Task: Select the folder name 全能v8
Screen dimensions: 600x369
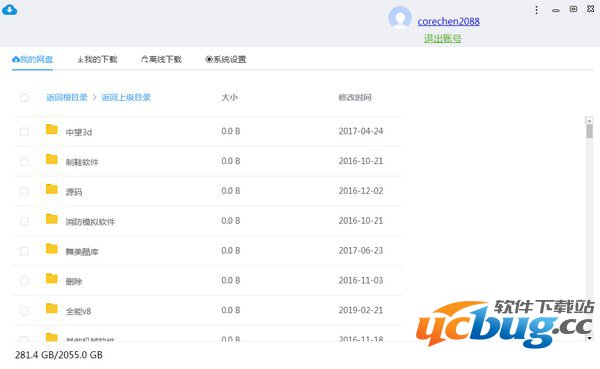Action: coord(78,312)
